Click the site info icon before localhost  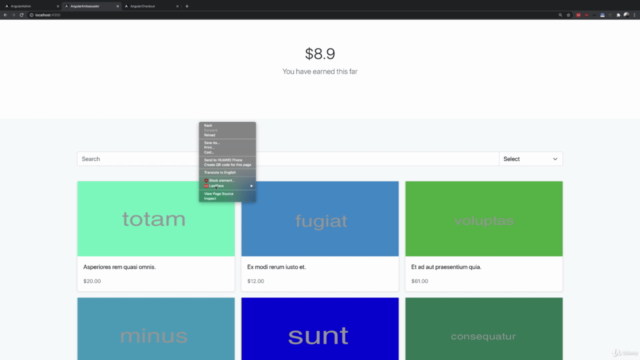click(31, 15)
